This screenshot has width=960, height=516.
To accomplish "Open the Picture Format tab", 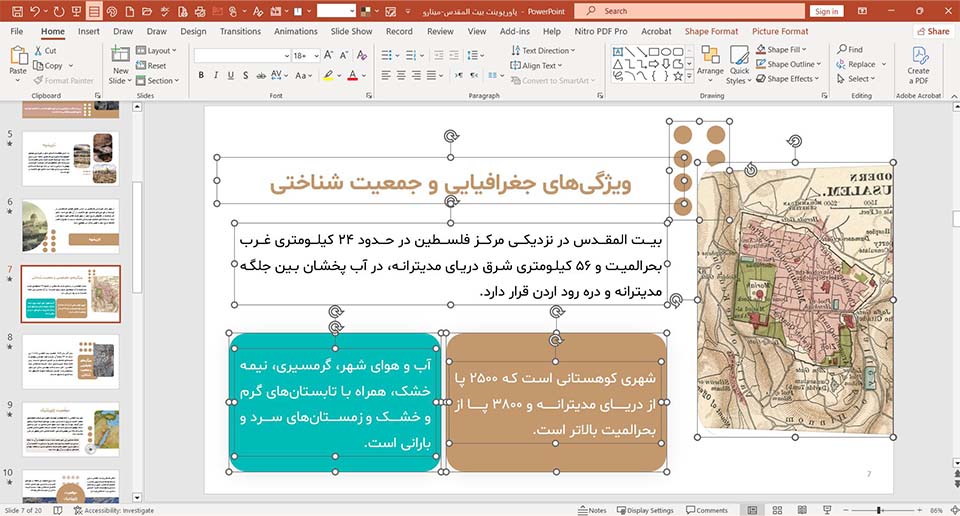I will click(780, 31).
